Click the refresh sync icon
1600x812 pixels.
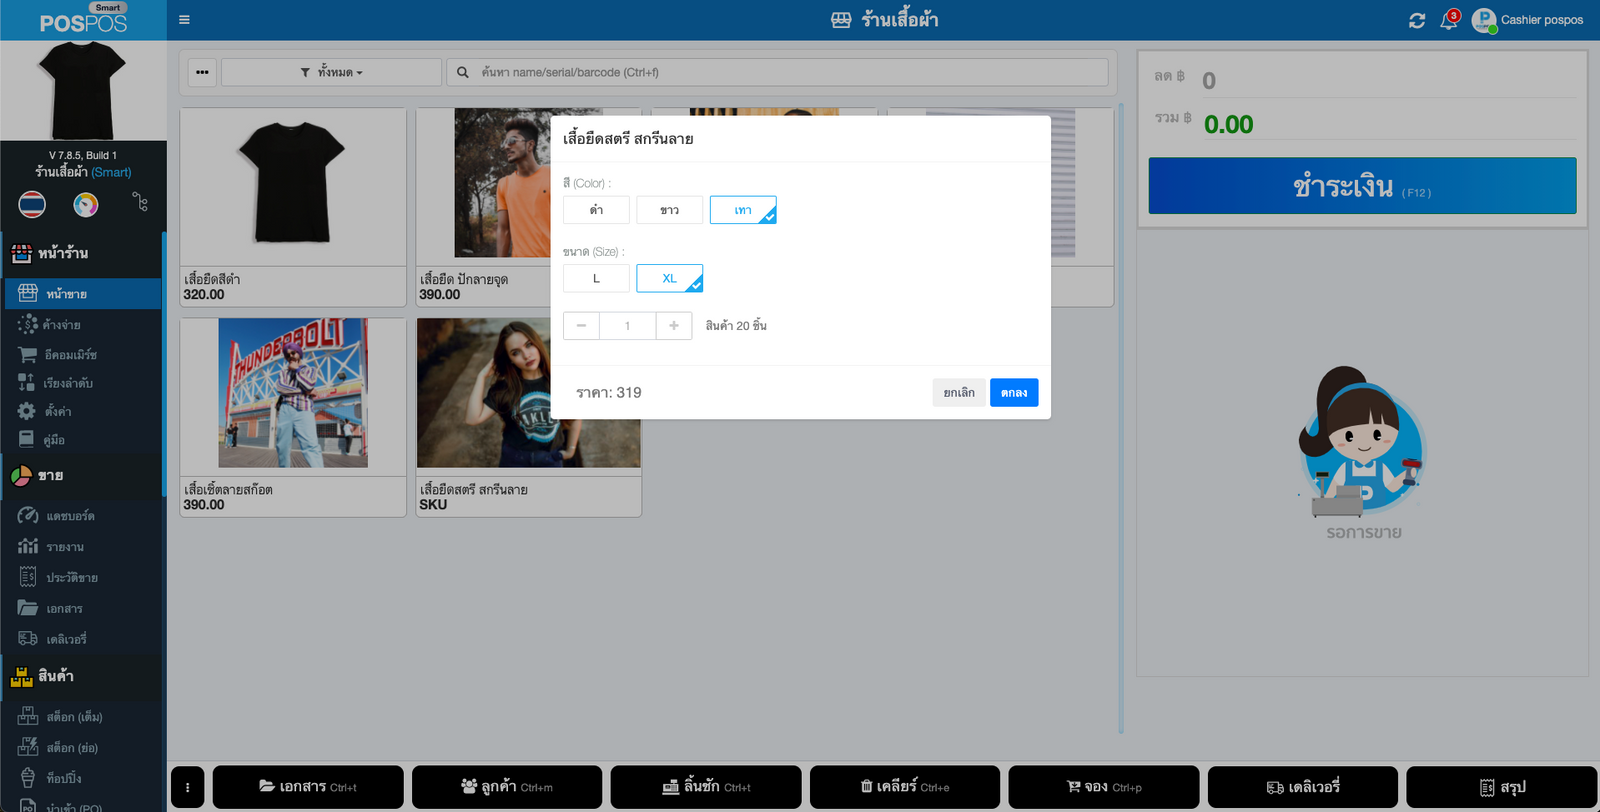coord(1417,21)
